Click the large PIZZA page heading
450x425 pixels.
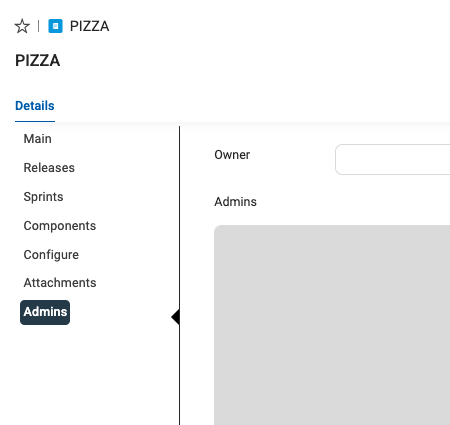(38, 60)
